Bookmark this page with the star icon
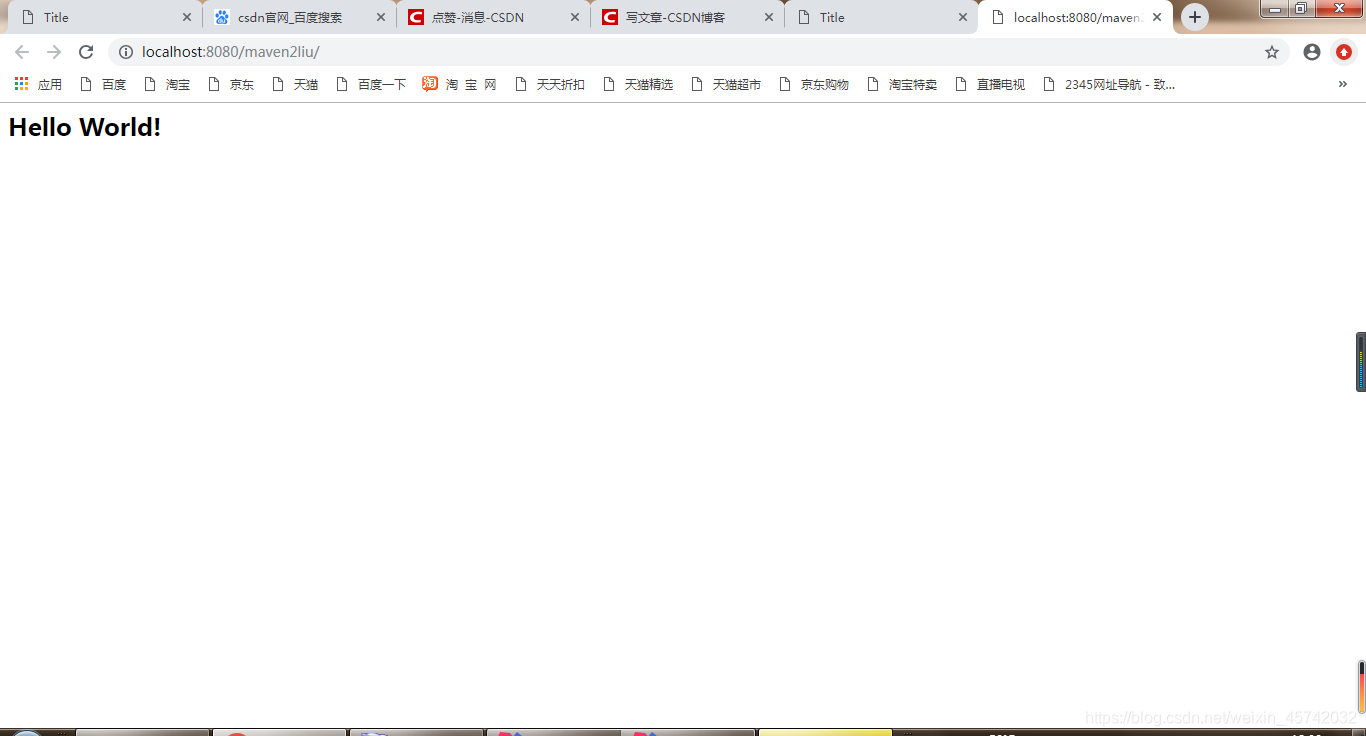1366x736 pixels. pos(1272,52)
